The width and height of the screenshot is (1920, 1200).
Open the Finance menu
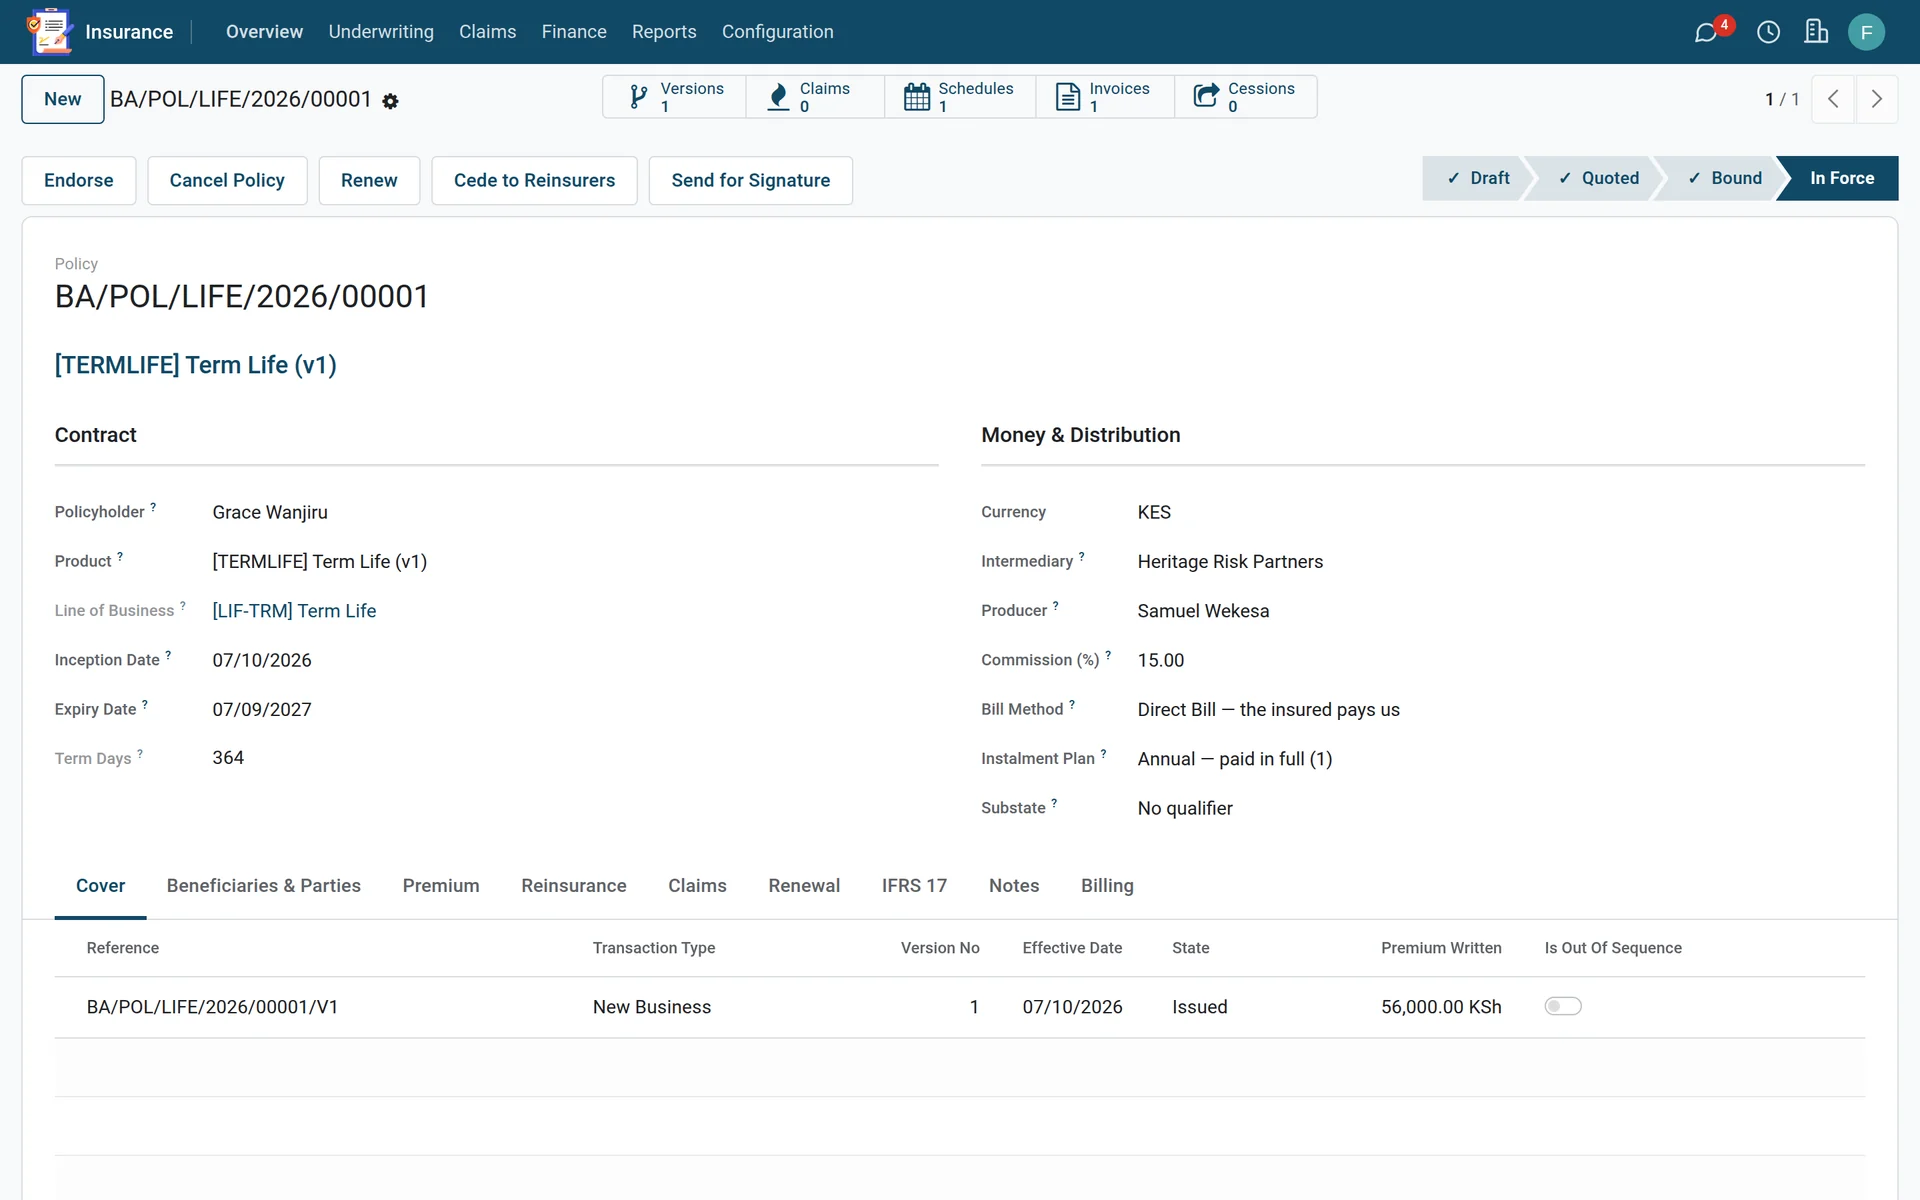tap(574, 32)
